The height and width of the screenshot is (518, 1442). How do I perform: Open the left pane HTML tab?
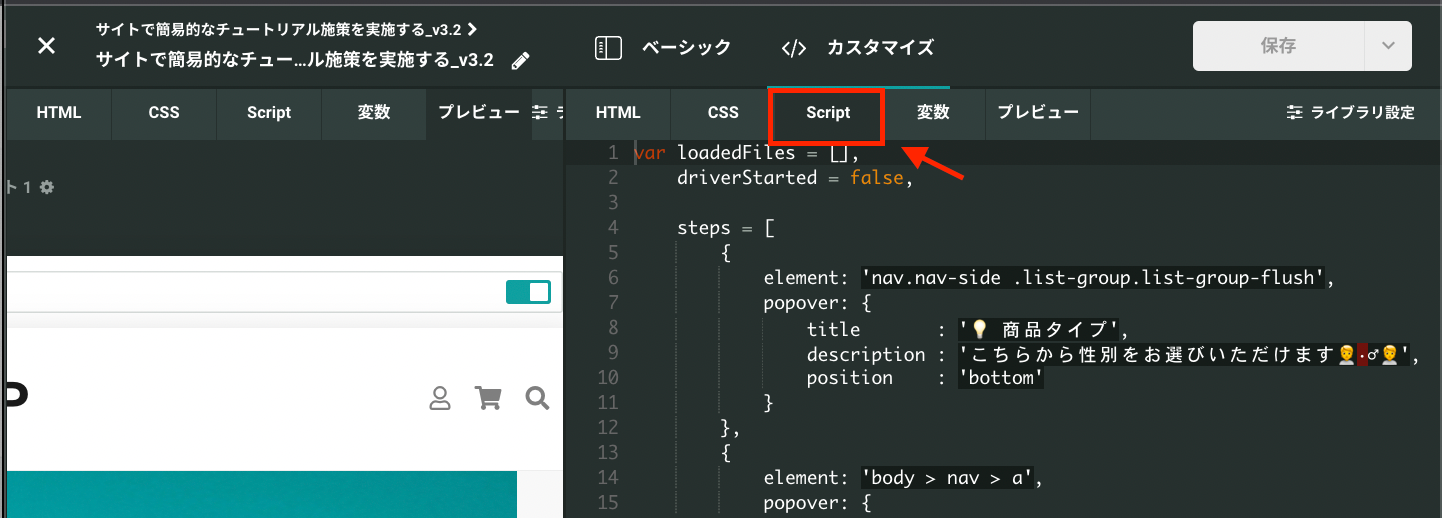click(59, 113)
